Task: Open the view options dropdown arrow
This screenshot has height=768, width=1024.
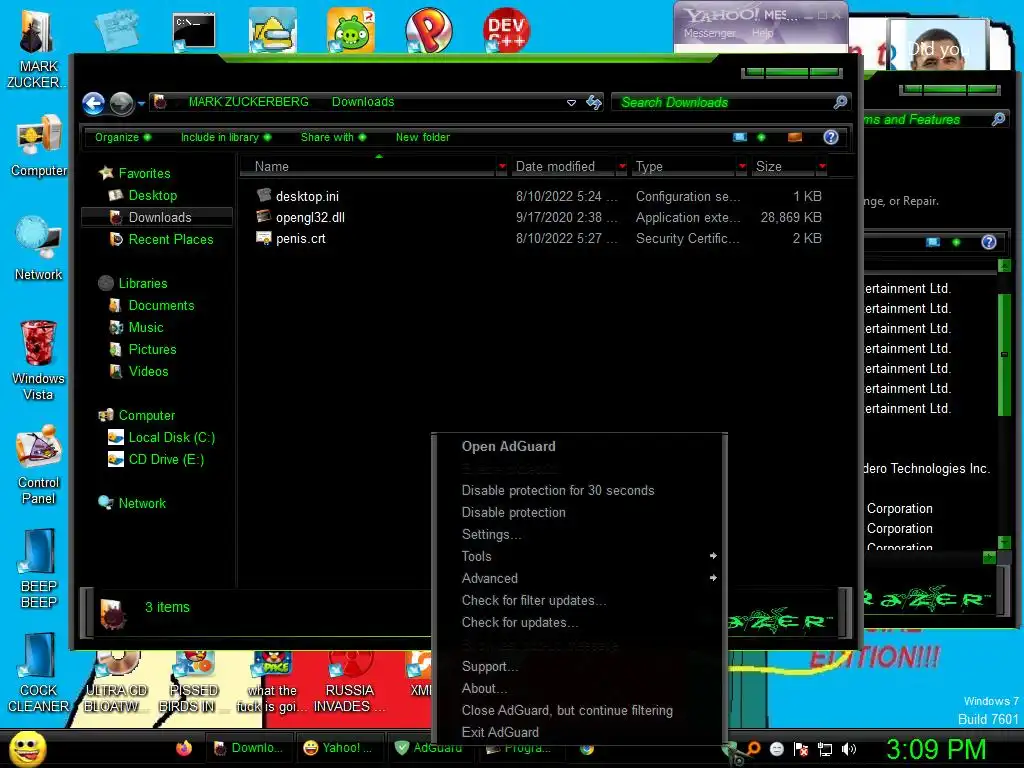Action: [x=761, y=137]
